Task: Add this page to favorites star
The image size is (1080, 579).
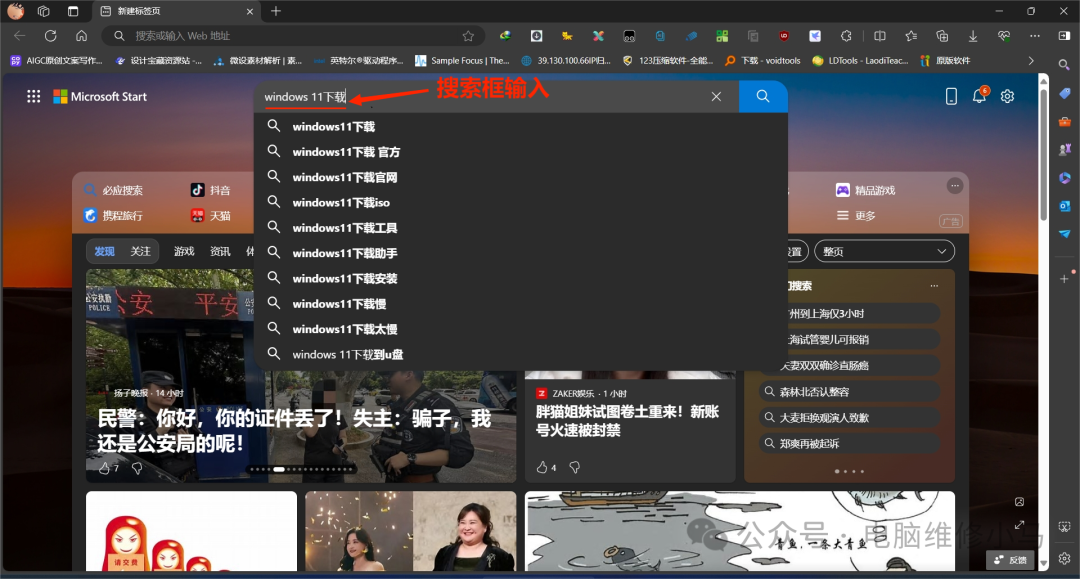Action: [x=468, y=36]
